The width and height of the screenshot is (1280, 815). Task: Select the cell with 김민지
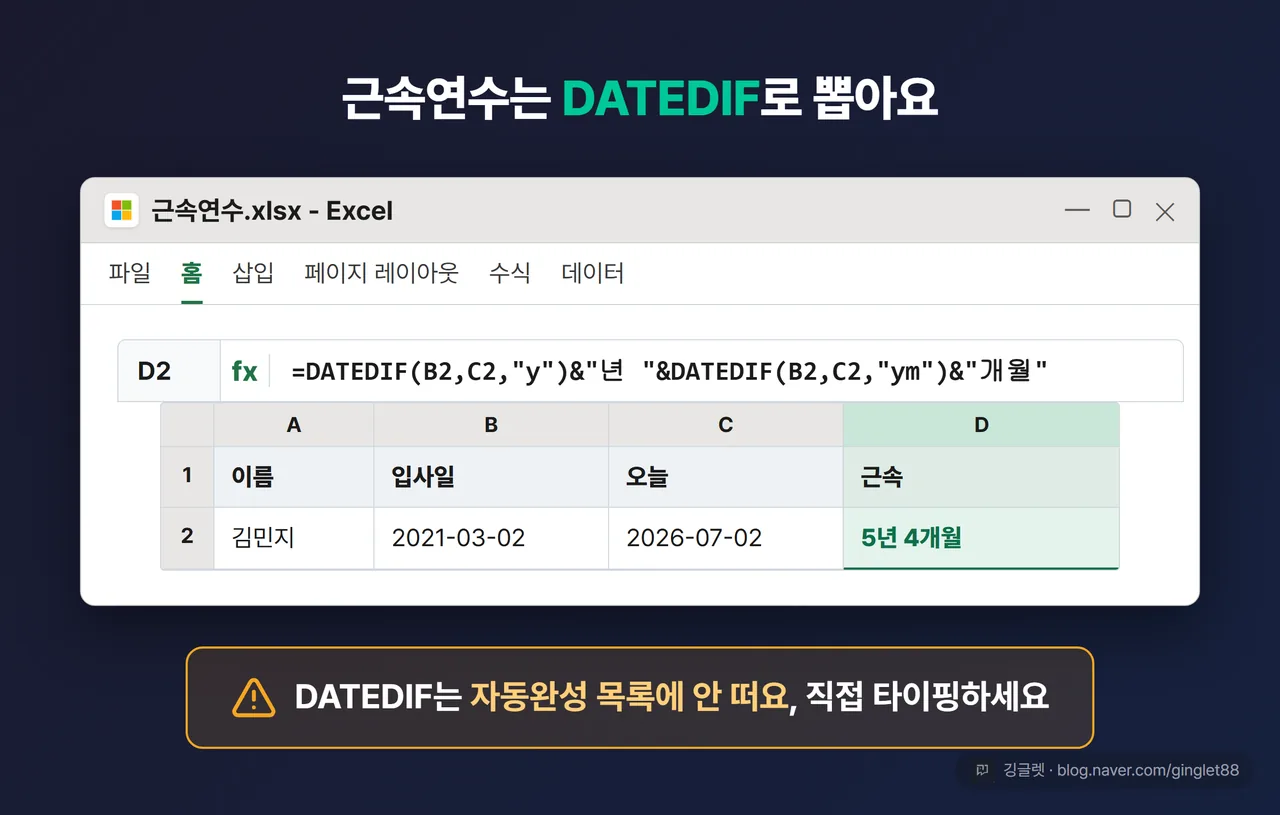tap(294, 538)
